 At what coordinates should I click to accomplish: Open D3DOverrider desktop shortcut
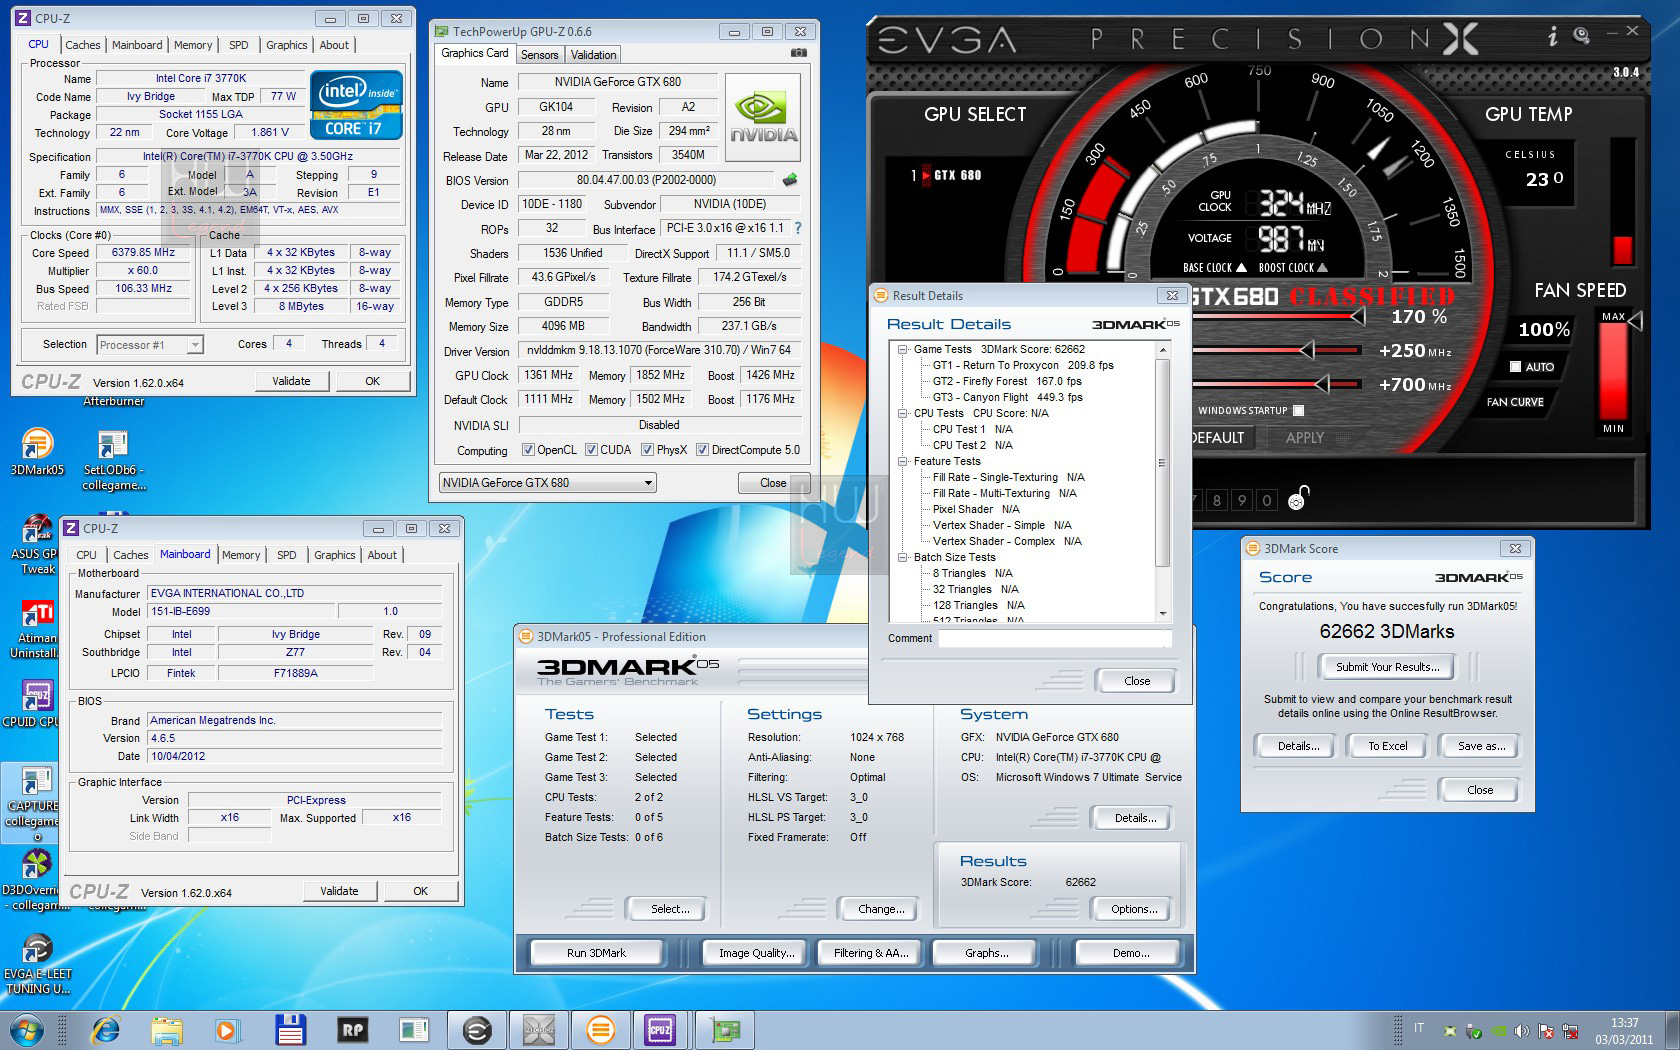[x=37, y=880]
